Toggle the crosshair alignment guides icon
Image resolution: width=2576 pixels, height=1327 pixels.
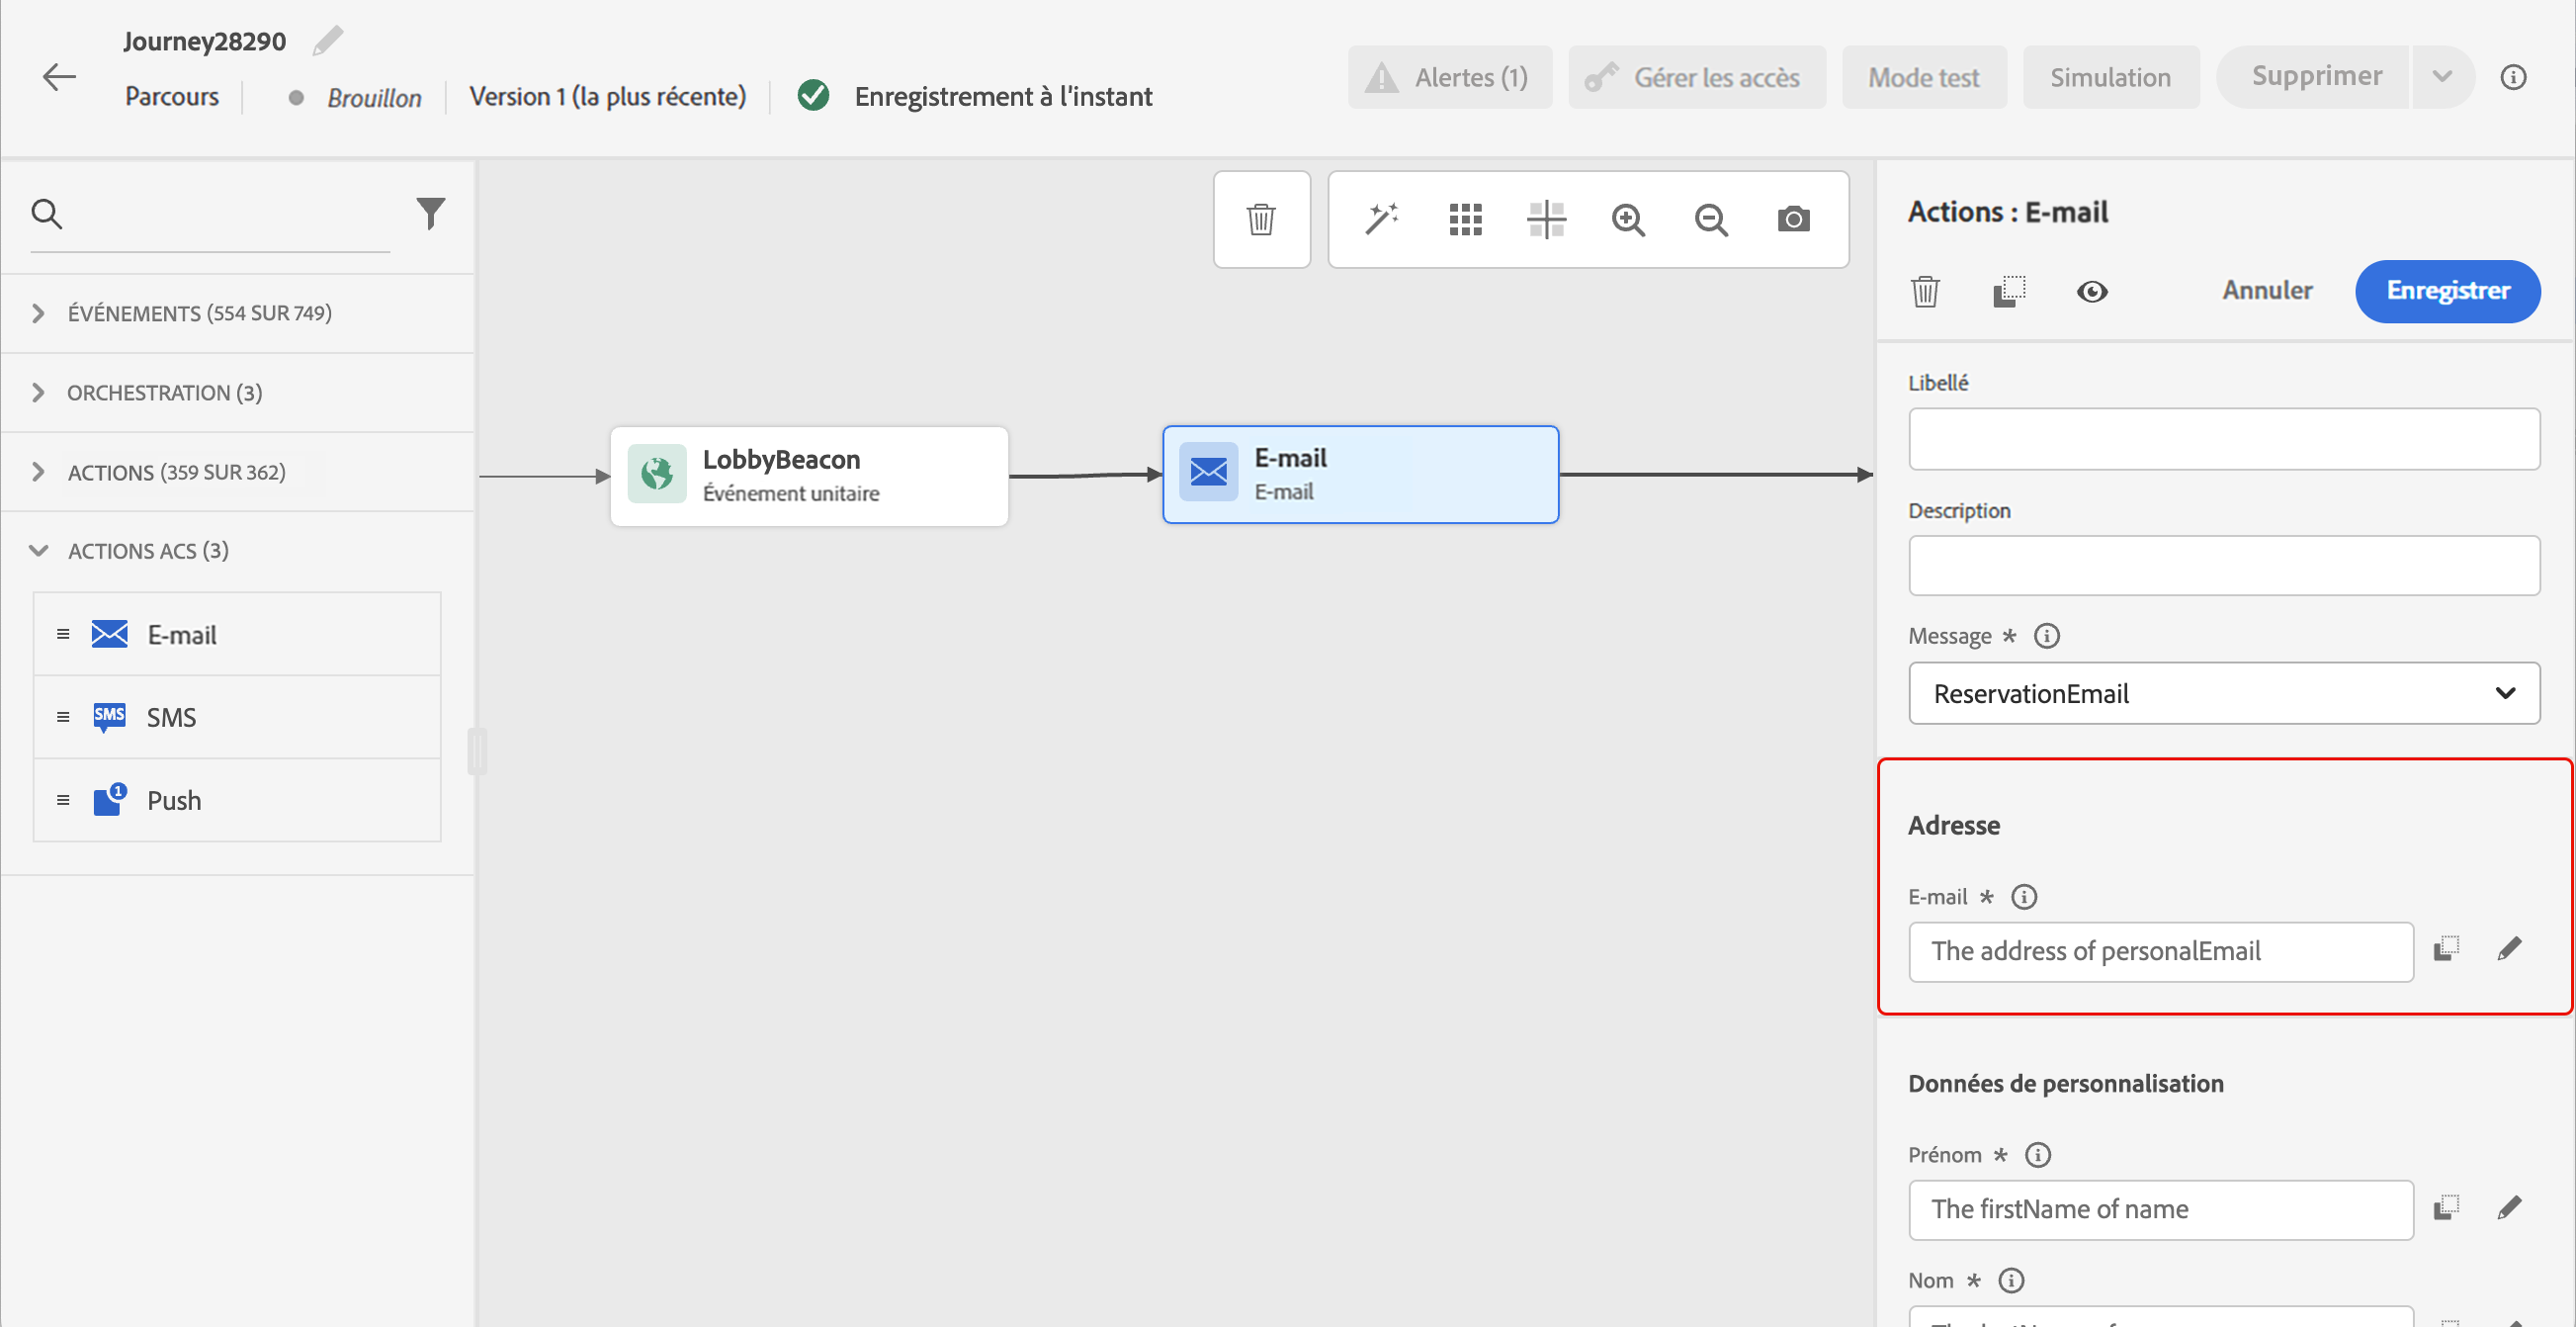tap(1546, 219)
